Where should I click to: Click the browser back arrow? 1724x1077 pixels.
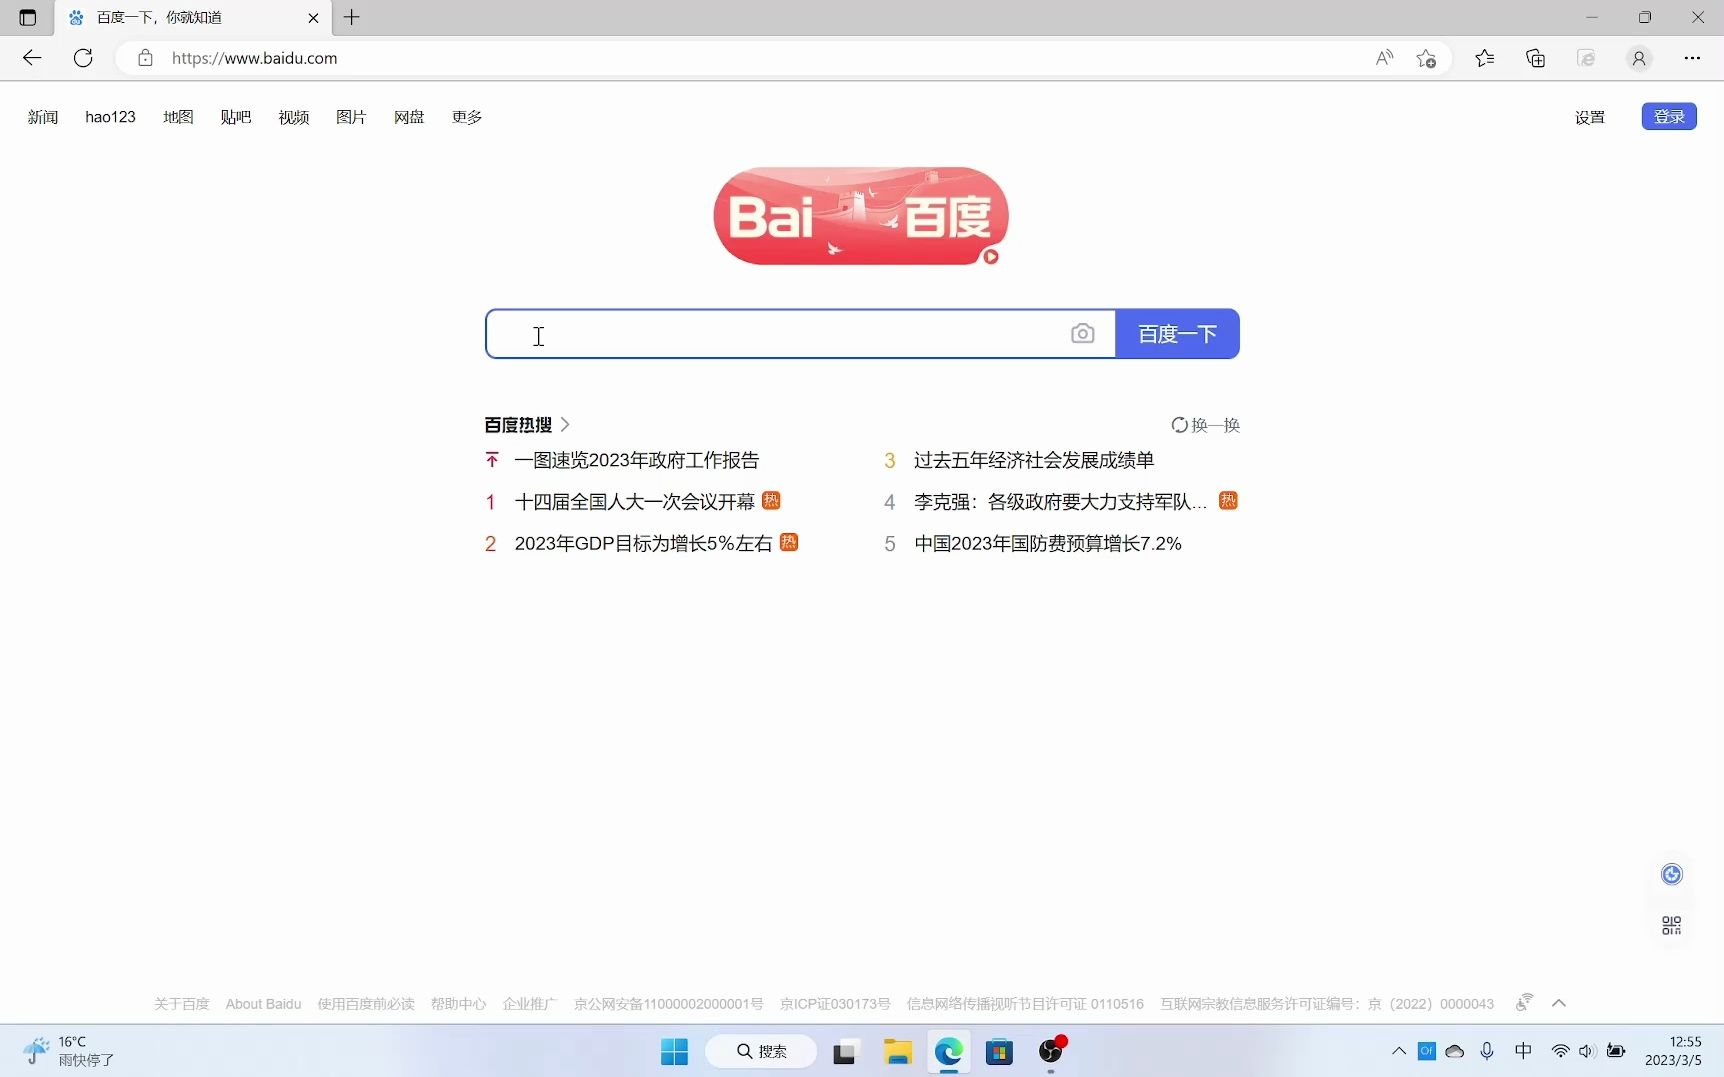tap(32, 58)
